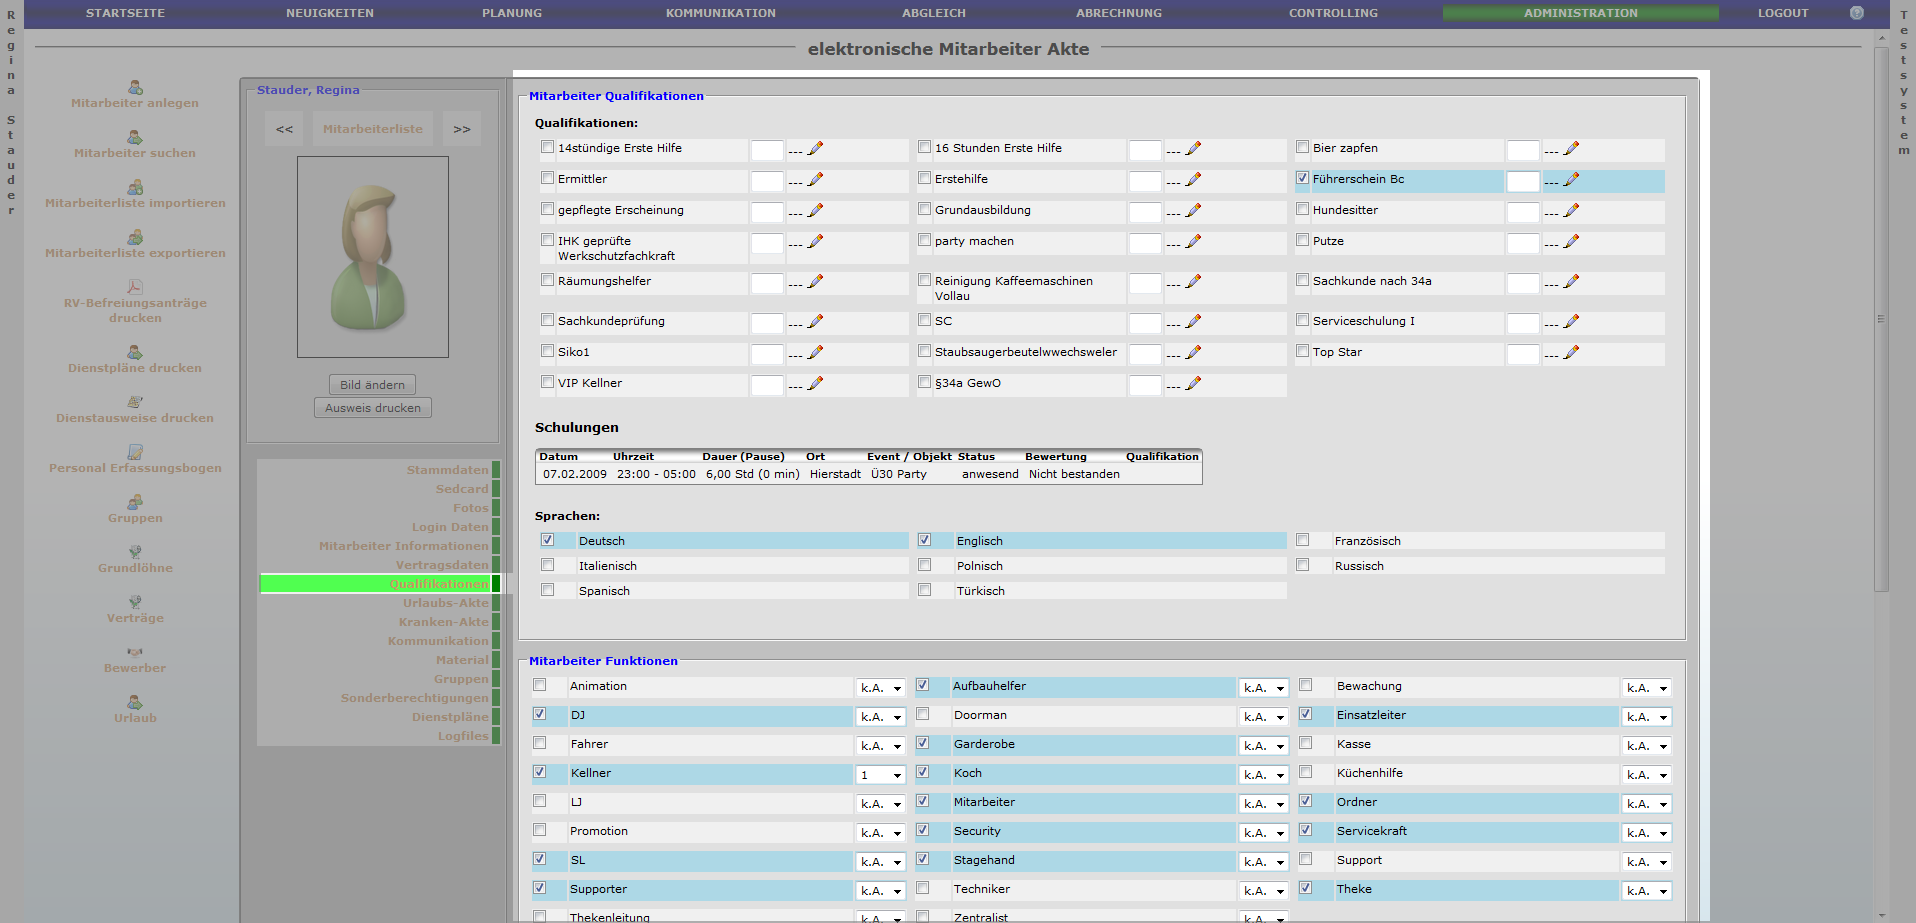Click pencil icon for Grundausbildung
Viewport: 1916px width, 923px height.
pyautogui.click(x=1193, y=210)
